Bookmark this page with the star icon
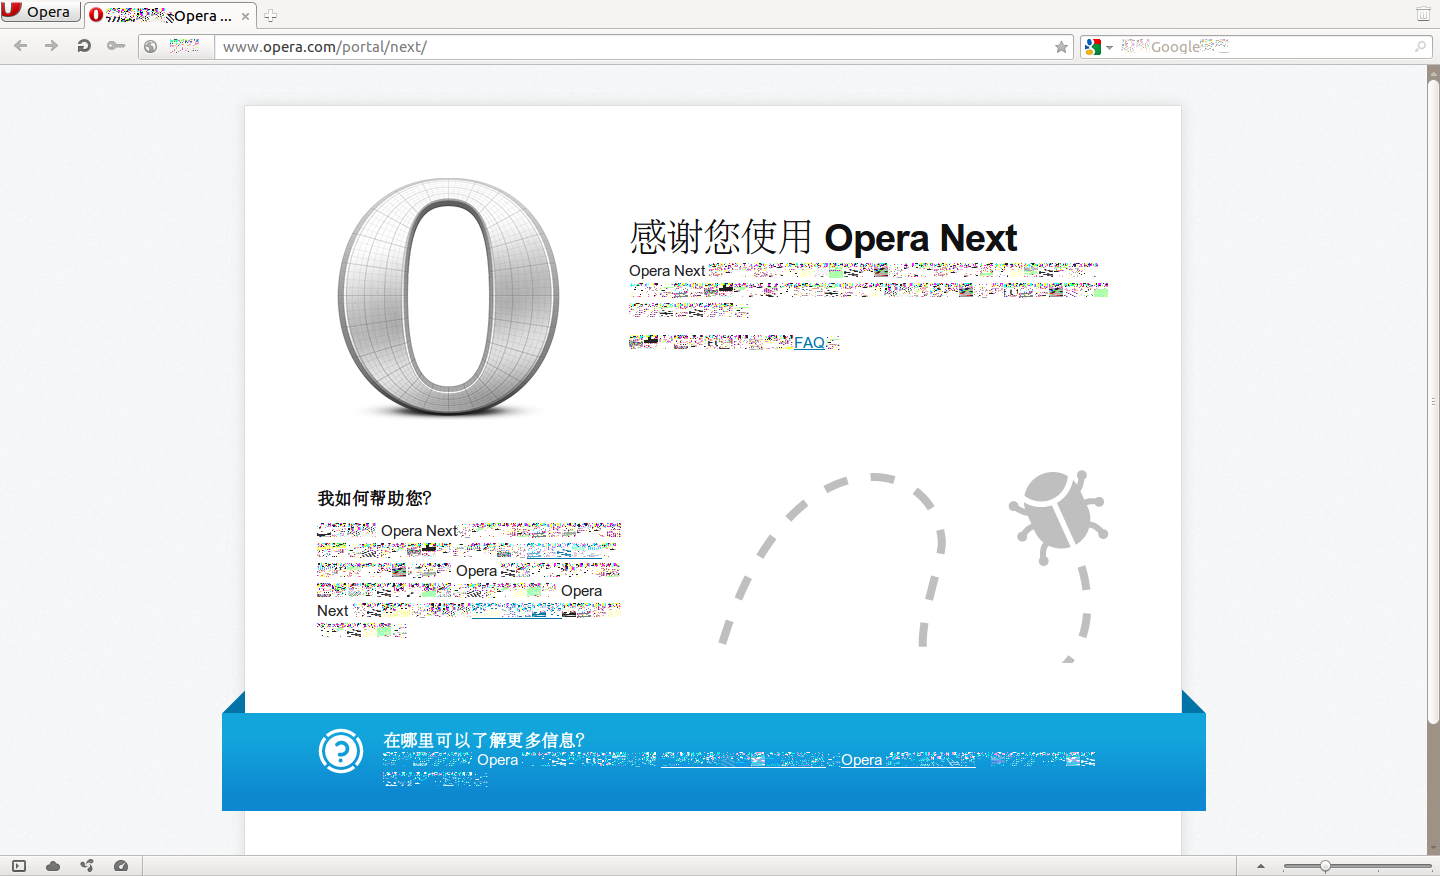Screen dimensions: 1440x876 1061,47
